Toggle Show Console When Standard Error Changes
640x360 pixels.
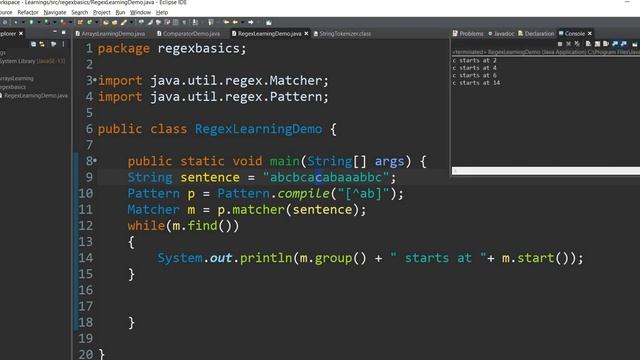[624, 44]
